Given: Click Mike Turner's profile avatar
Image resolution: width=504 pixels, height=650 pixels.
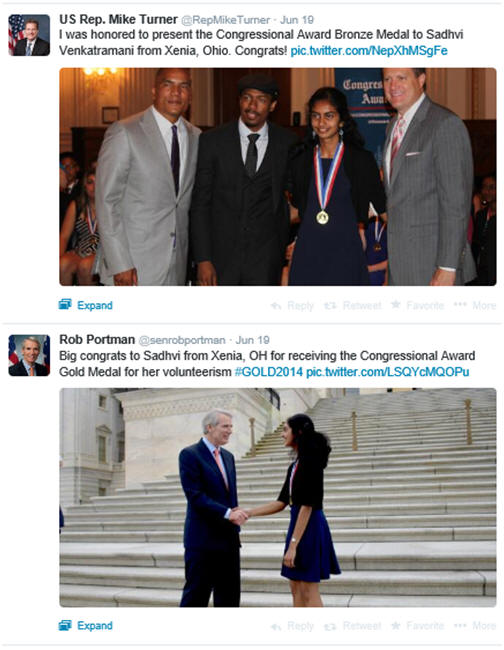Looking at the screenshot, I should (29, 35).
